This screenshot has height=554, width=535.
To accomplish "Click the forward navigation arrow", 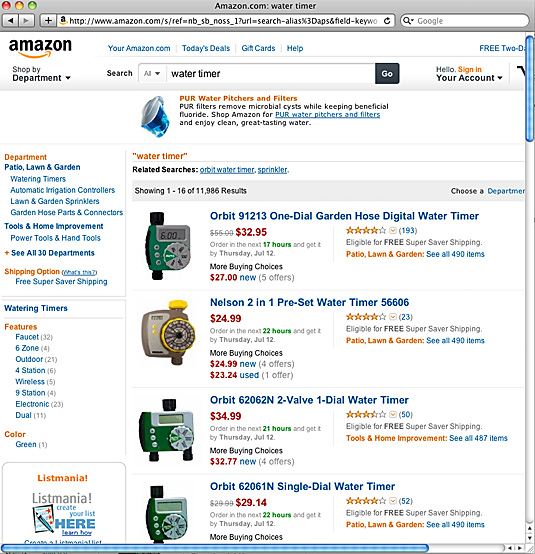I will [26, 20].
